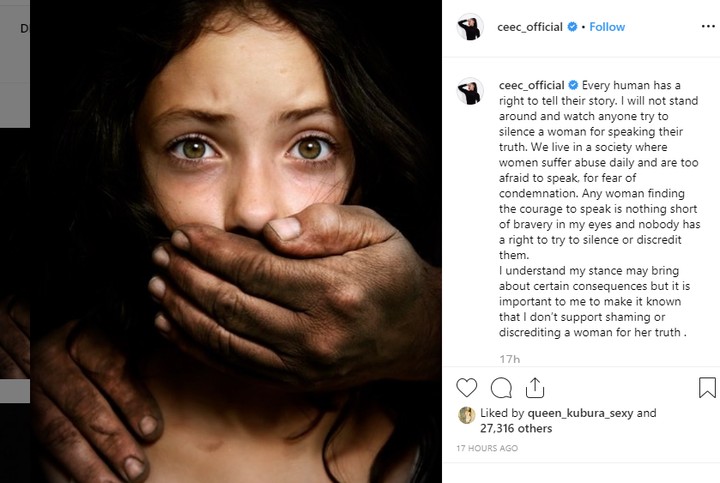Image resolution: width=720 pixels, height=483 pixels.
Task: Like the post with the heart icon
Action: pyautogui.click(x=467, y=387)
